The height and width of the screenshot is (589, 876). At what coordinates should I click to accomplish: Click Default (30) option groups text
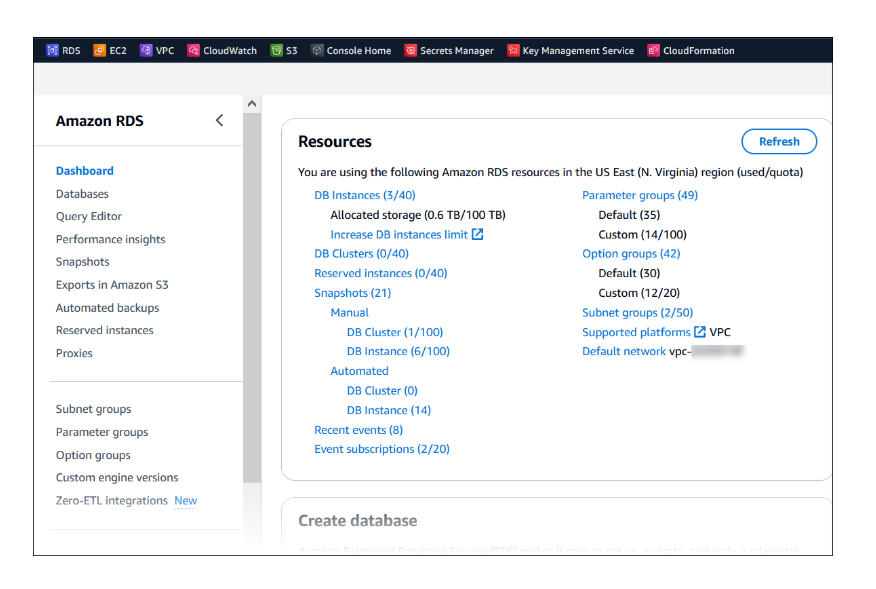629,273
